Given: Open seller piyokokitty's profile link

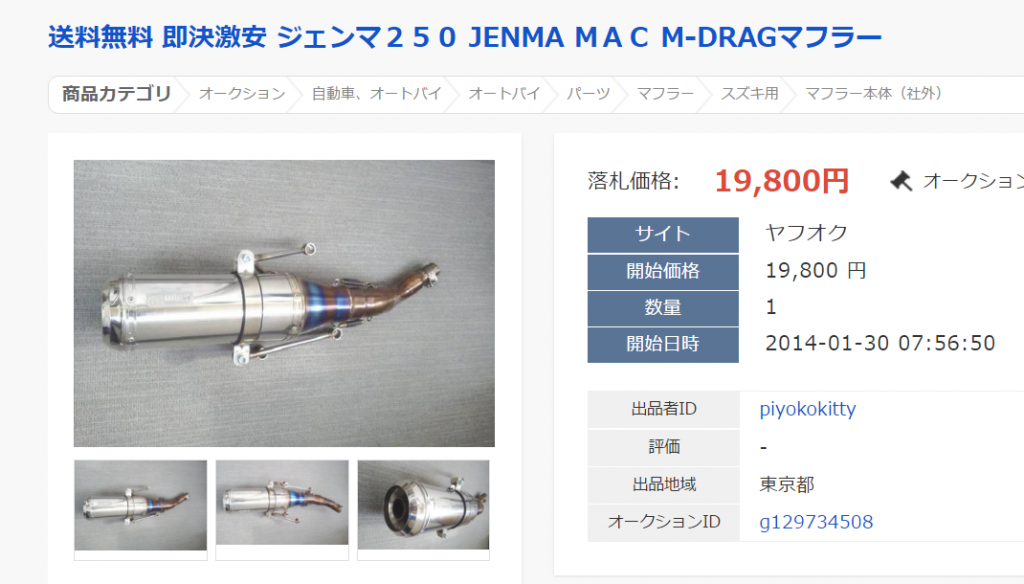Looking at the screenshot, I should coord(807,409).
